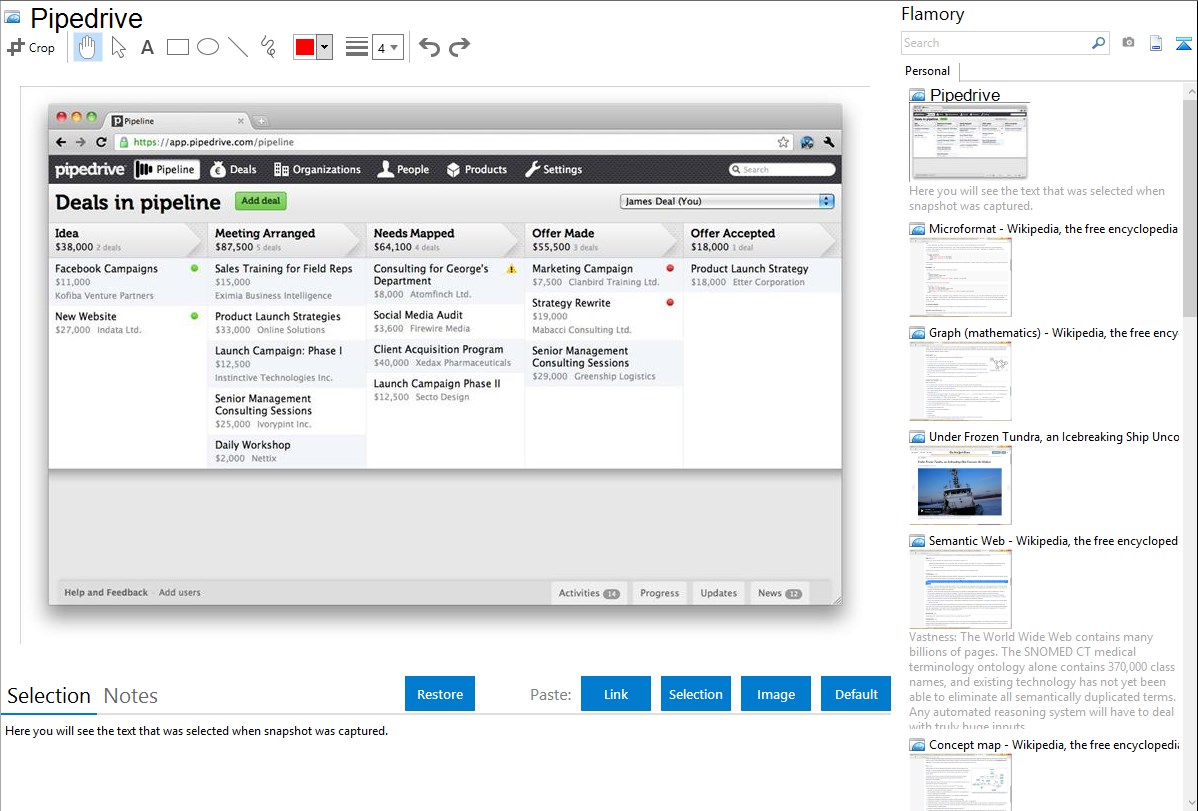Click Deals in the Pipedrive navigation
The image size is (1198, 811).
[x=234, y=170]
